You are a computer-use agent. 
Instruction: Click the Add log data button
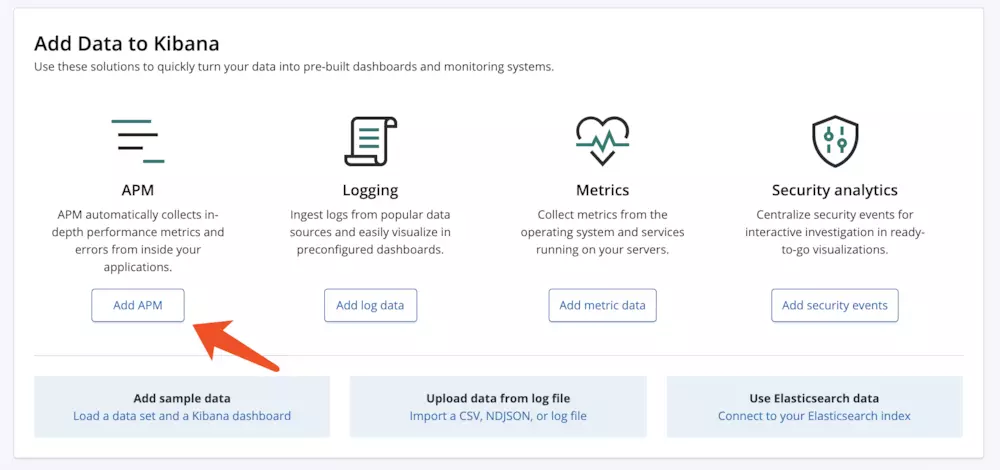(371, 305)
